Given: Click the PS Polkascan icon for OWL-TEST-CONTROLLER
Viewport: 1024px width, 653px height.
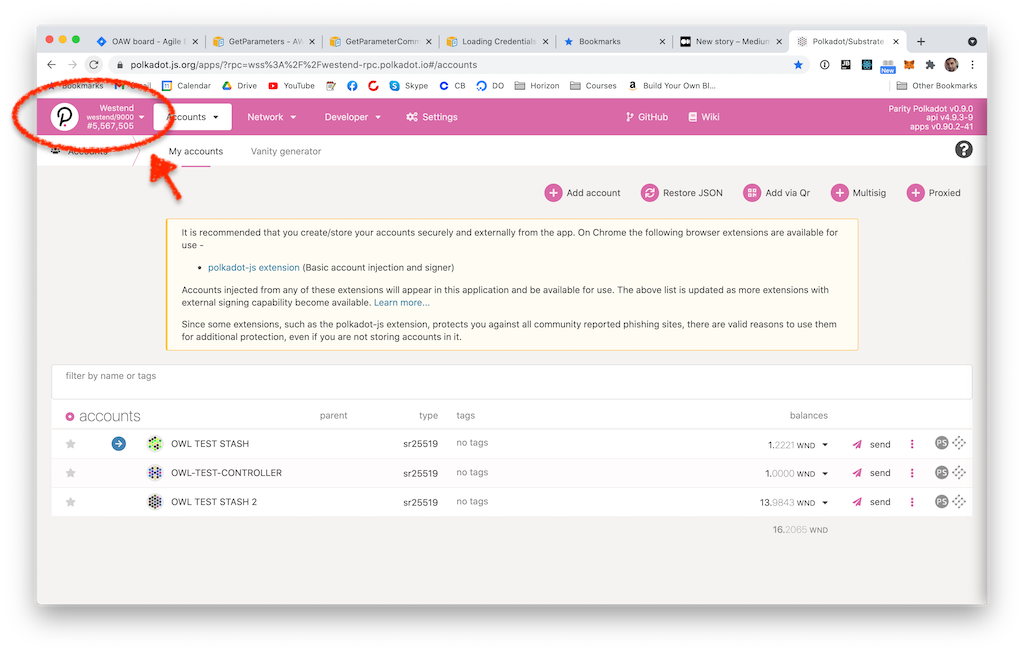Looking at the screenshot, I should tap(941, 472).
